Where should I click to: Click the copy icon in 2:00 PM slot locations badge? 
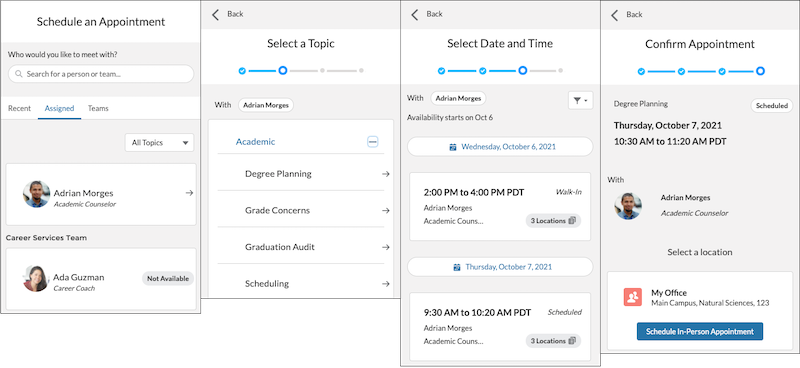572,221
